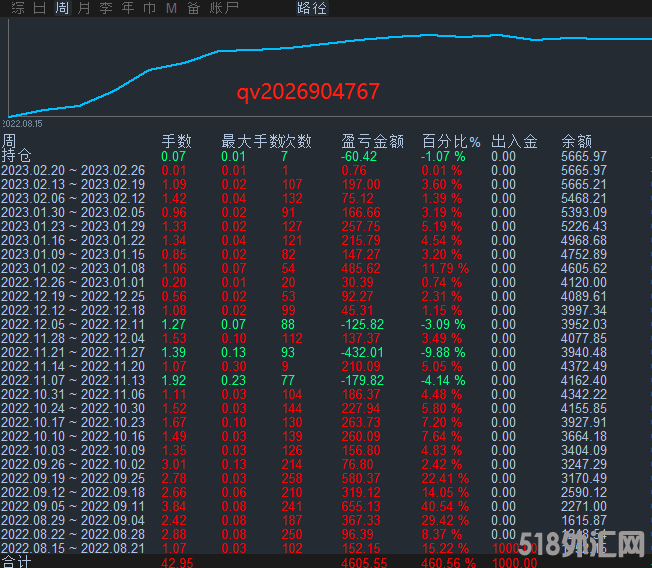Click the 出入金 column header

[514, 141]
